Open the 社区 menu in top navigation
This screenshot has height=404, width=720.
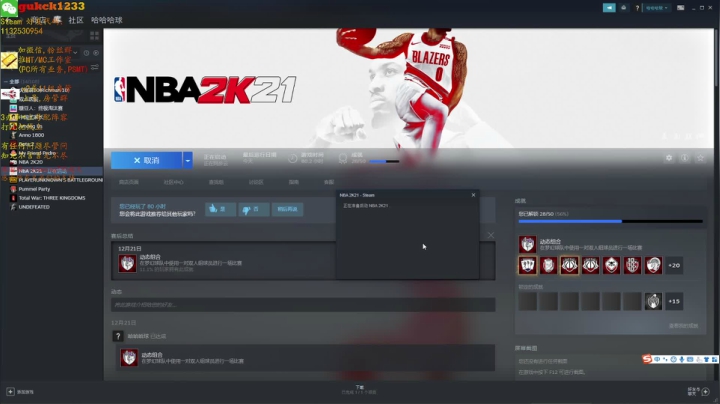pos(76,20)
